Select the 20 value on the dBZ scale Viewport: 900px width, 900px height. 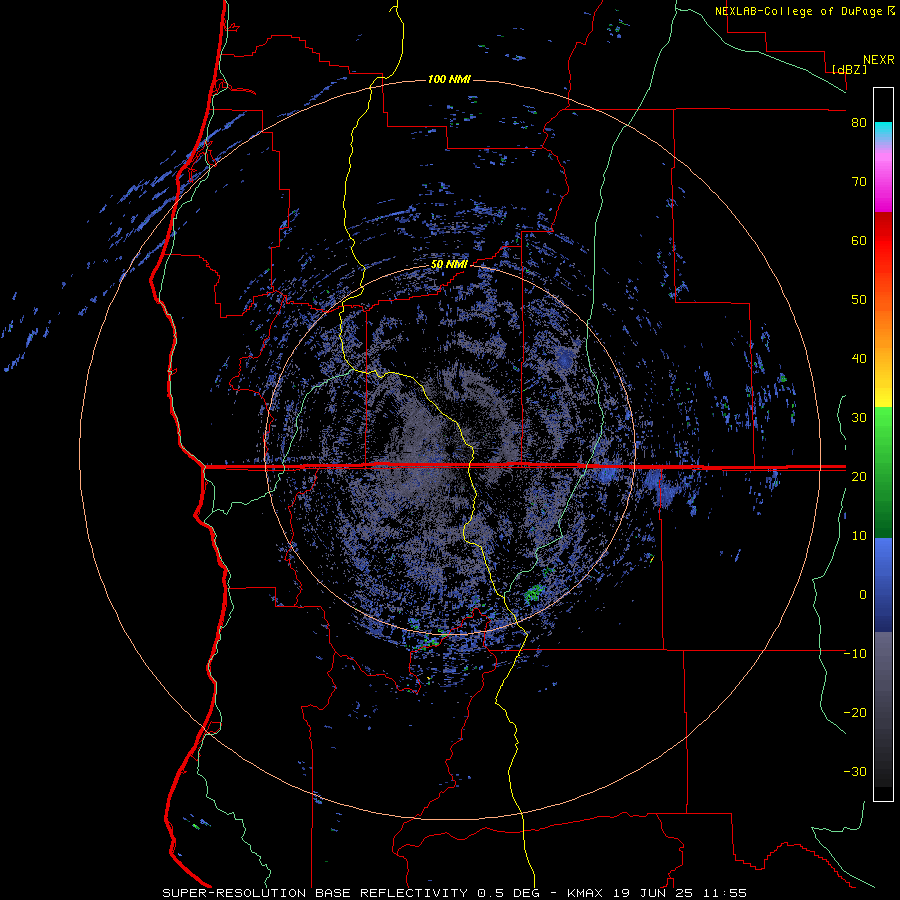pyautogui.click(x=859, y=477)
